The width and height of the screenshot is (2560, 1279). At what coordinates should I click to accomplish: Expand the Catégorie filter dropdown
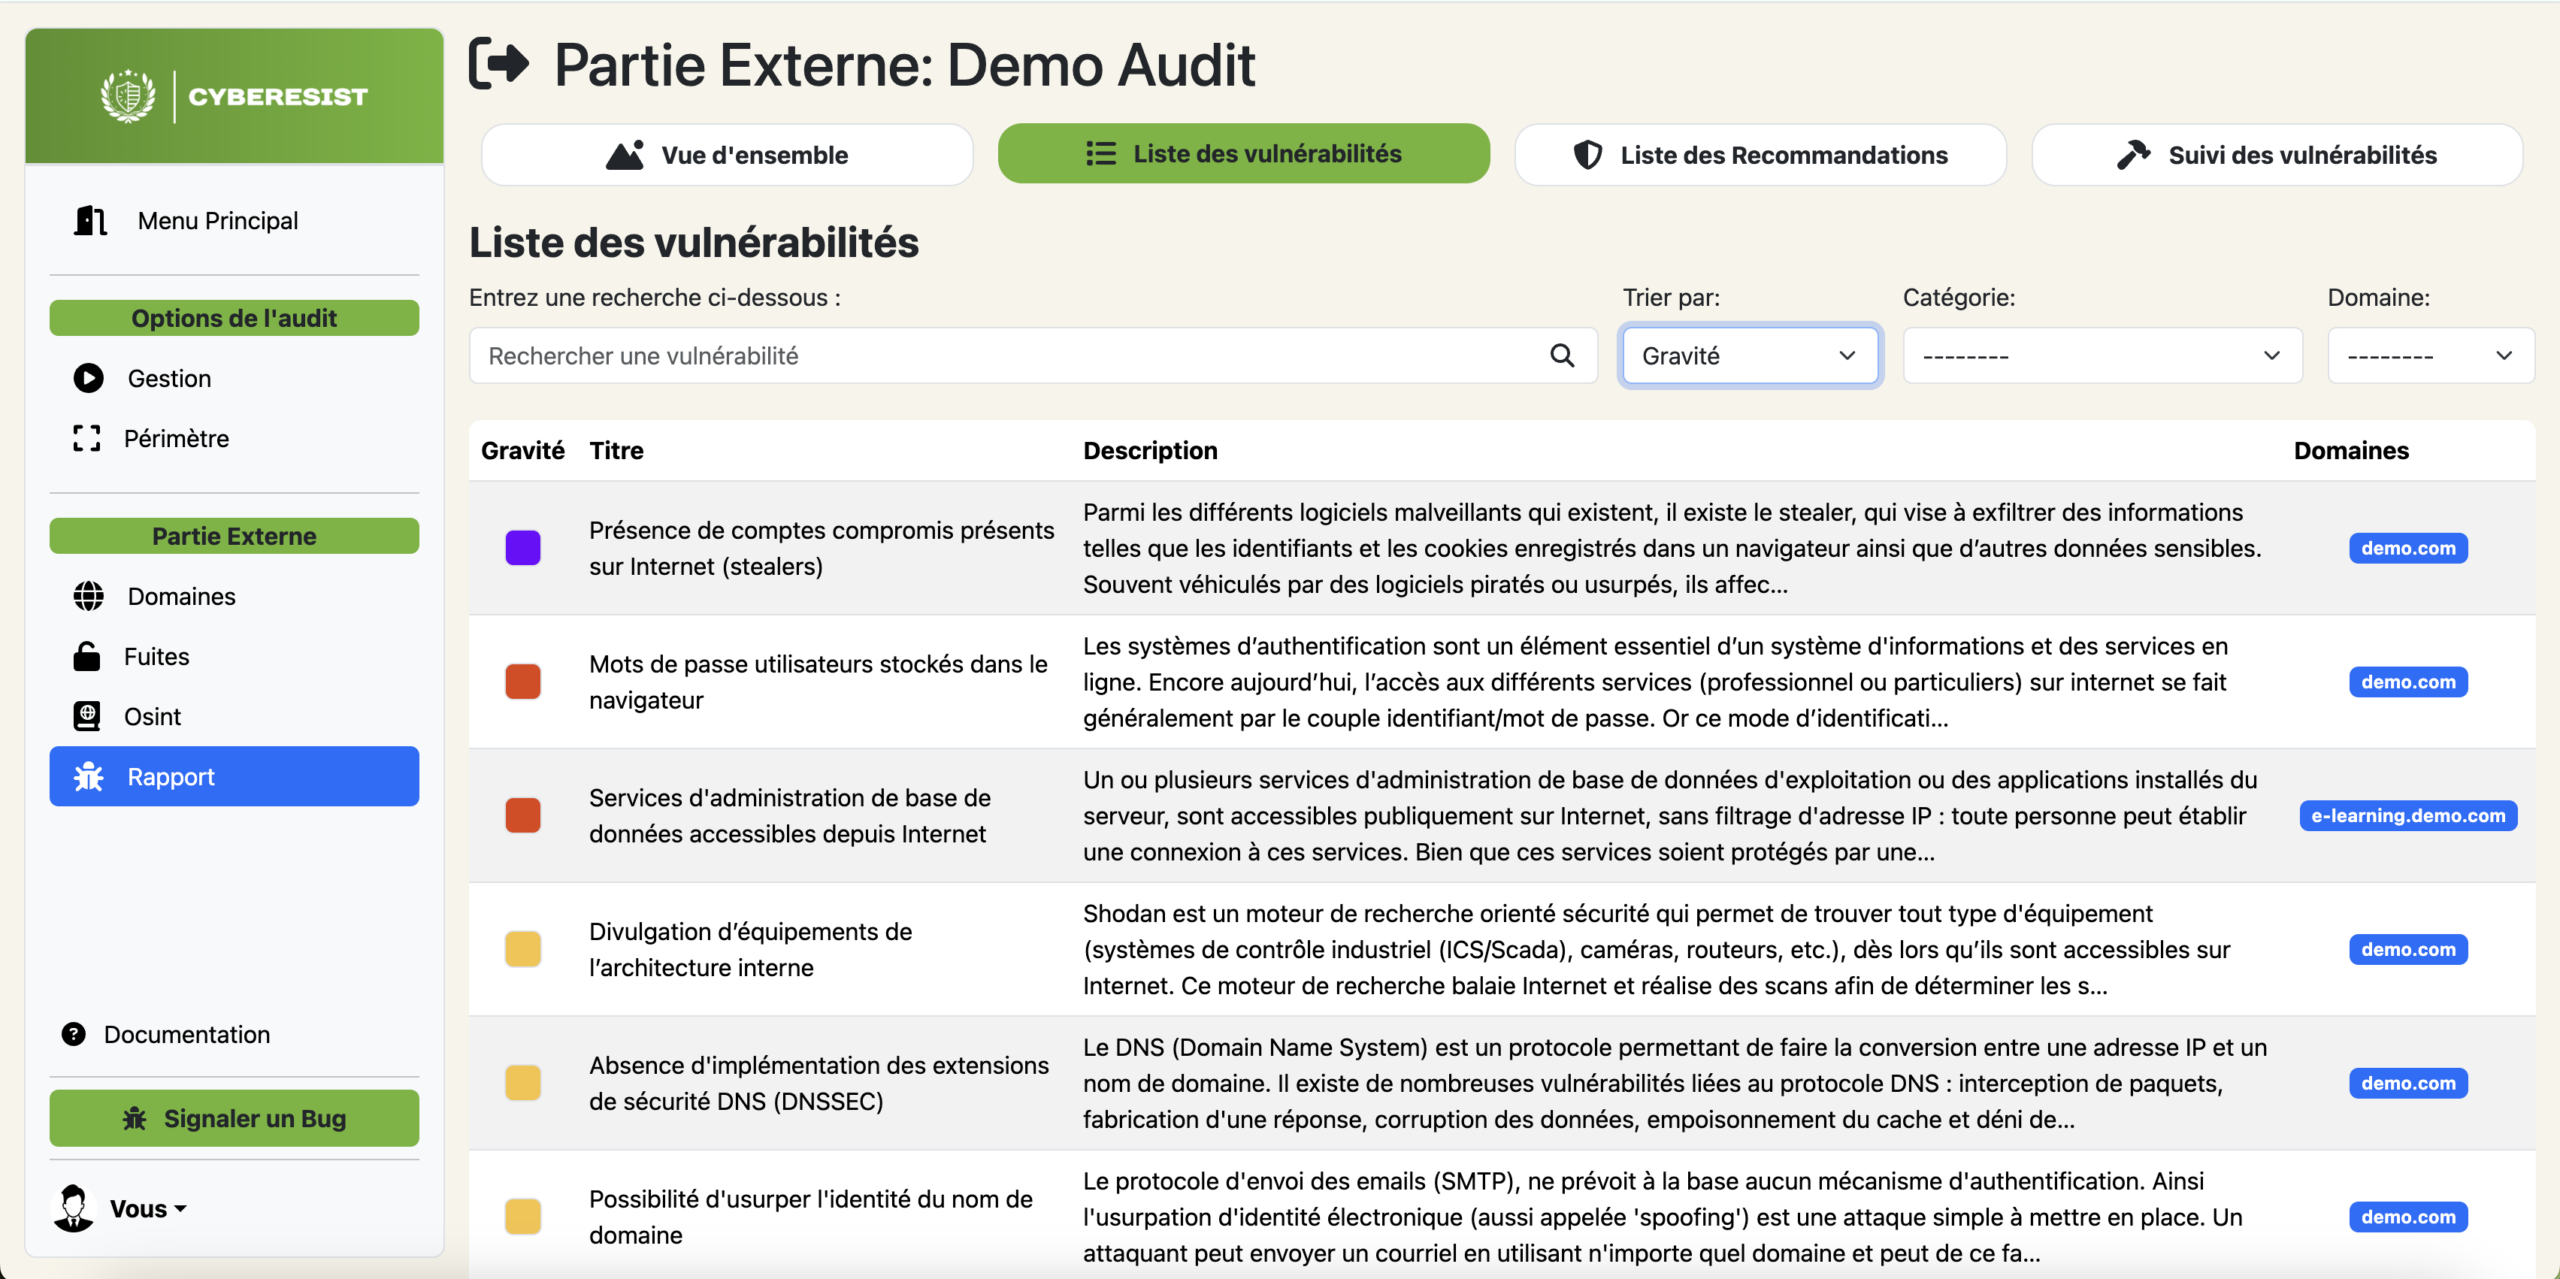pos(2101,356)
